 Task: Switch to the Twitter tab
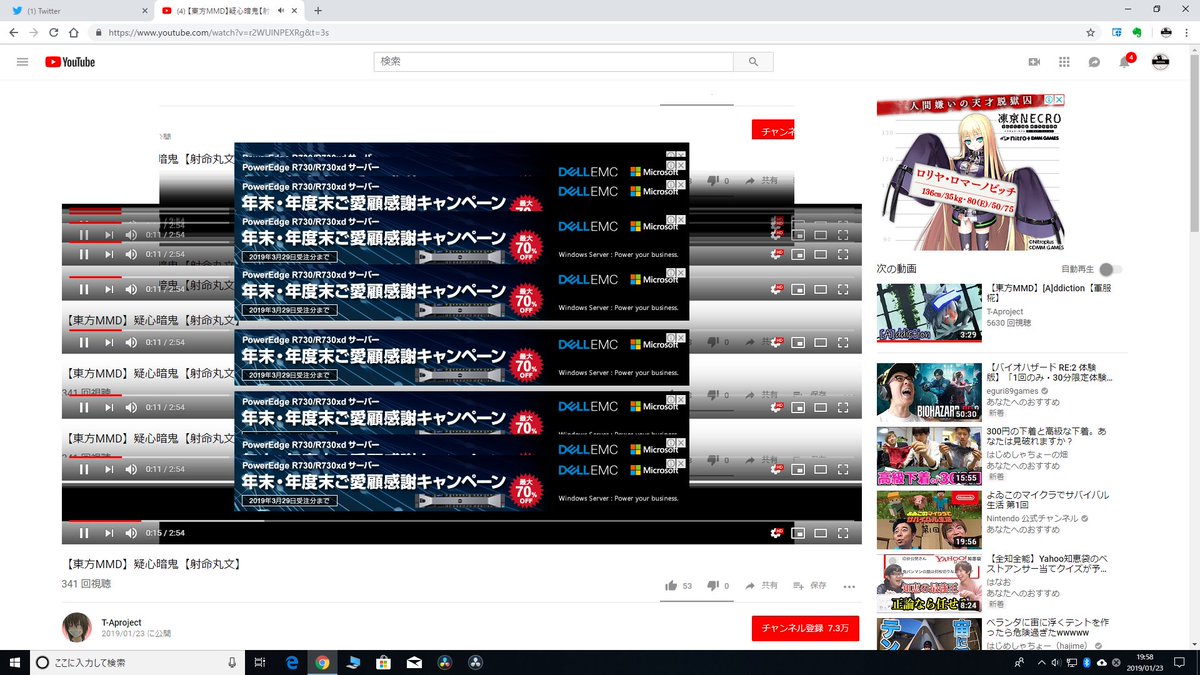pyautogui.click(x=78, y=10)
